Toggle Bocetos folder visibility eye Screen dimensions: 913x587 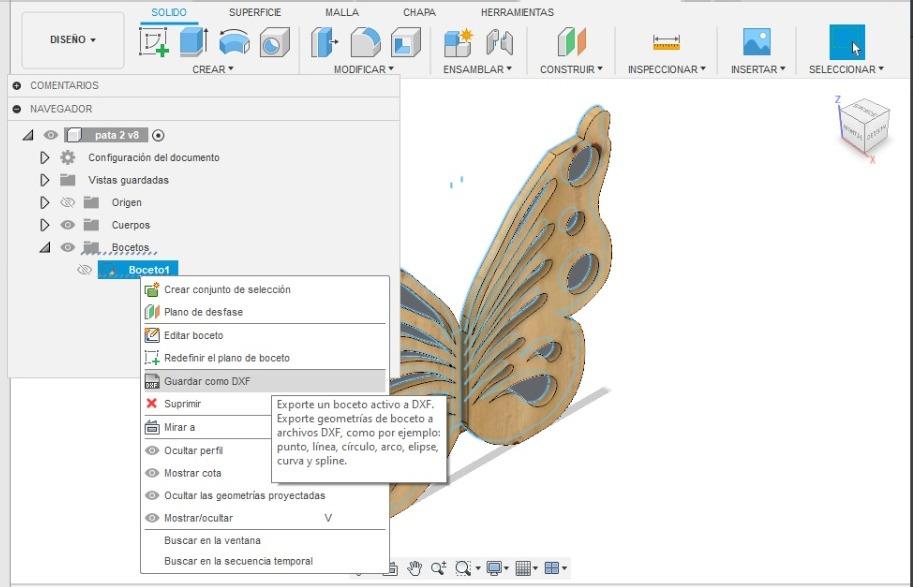coord(68,247)
